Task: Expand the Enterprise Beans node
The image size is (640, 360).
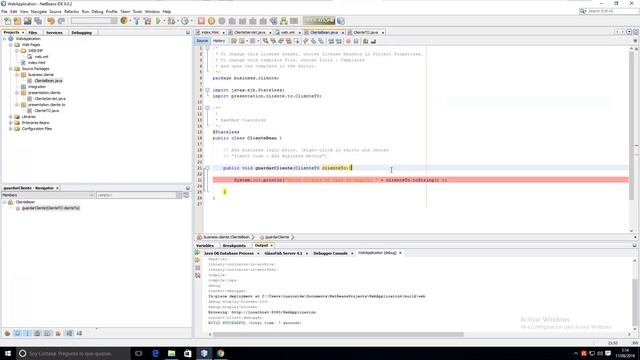Action: point(11,123)
